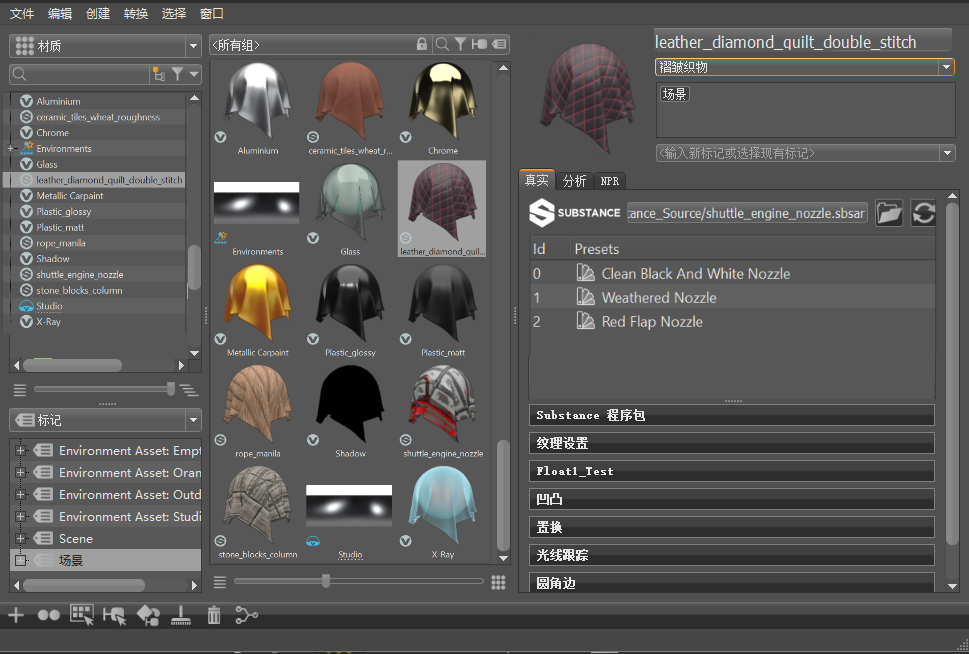
Task: Click the tree hierarchy icon beside search field
Action: (x=159, y=75)
